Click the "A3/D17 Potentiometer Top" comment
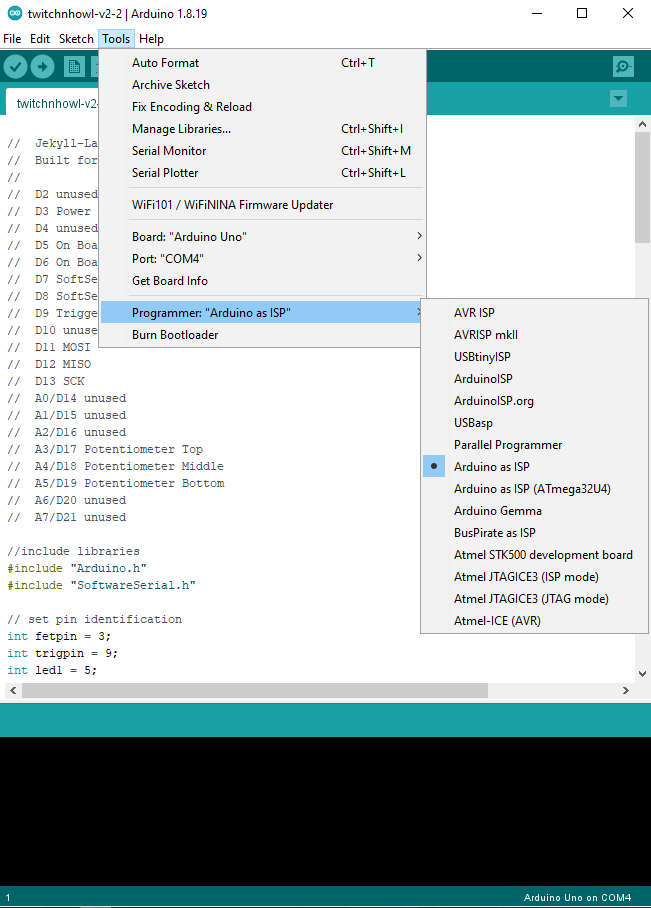Image resolution: width=651 pixels, height=908 pixels. tap(105, 449)
